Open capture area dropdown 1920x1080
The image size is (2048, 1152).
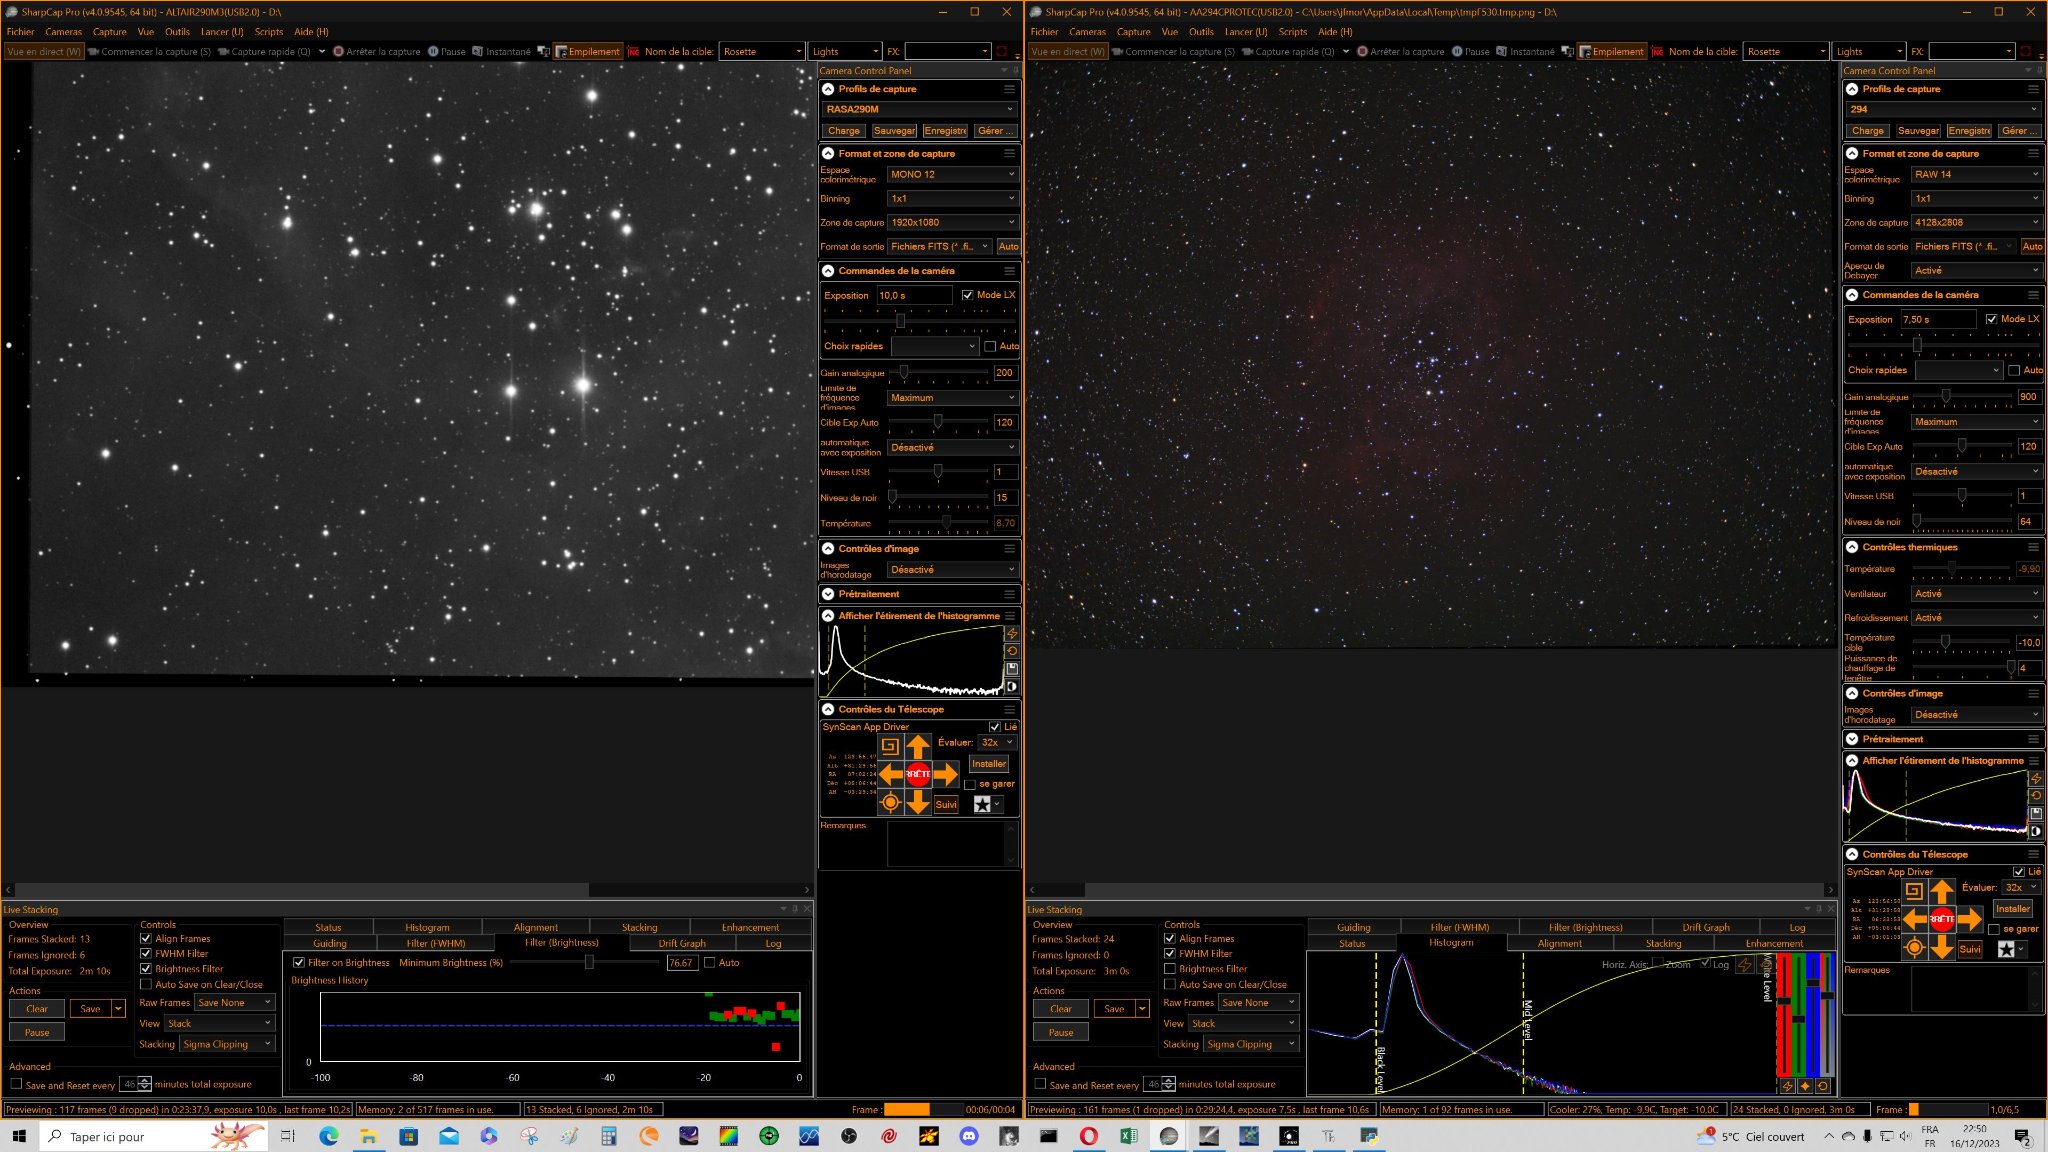coord(953,222)
